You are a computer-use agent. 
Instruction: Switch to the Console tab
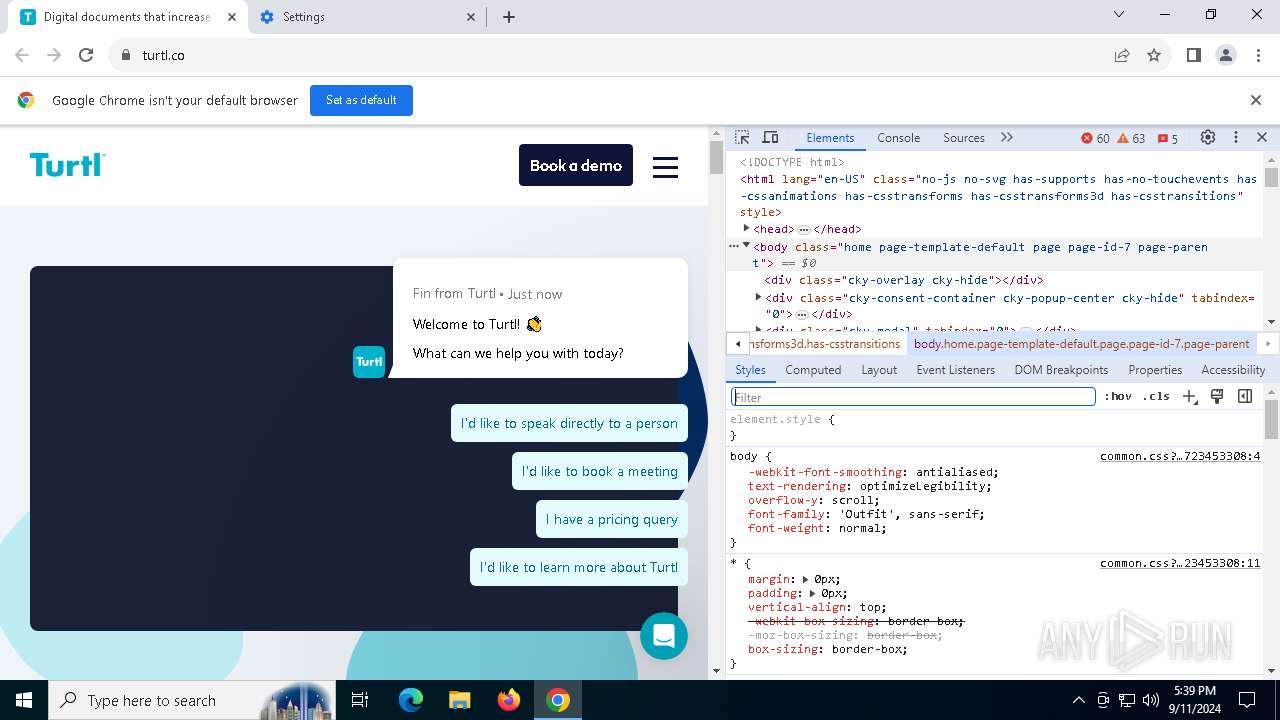tap(898, 138)
